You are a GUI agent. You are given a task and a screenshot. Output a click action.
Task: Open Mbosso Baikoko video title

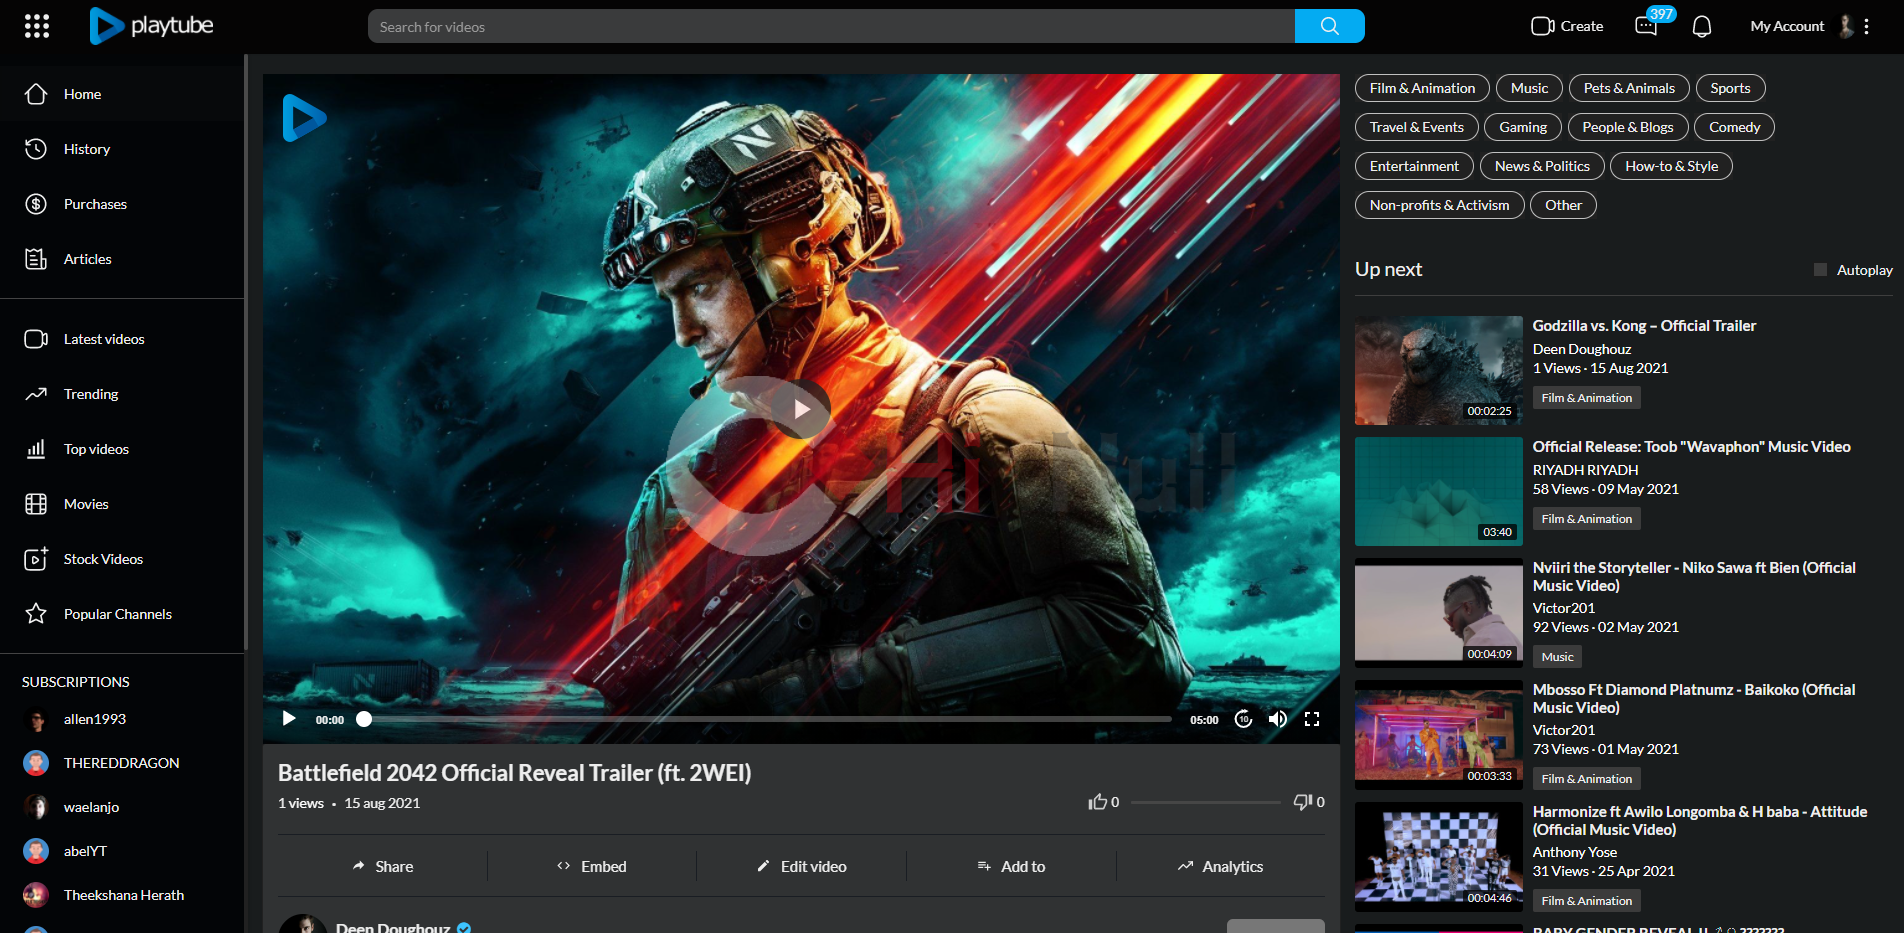pyautogui.click(x=1694, y=699)
